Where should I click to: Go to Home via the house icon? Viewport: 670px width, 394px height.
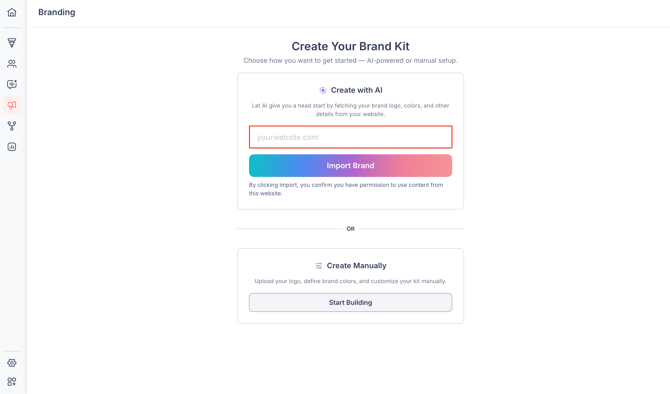tap(12, 12)
